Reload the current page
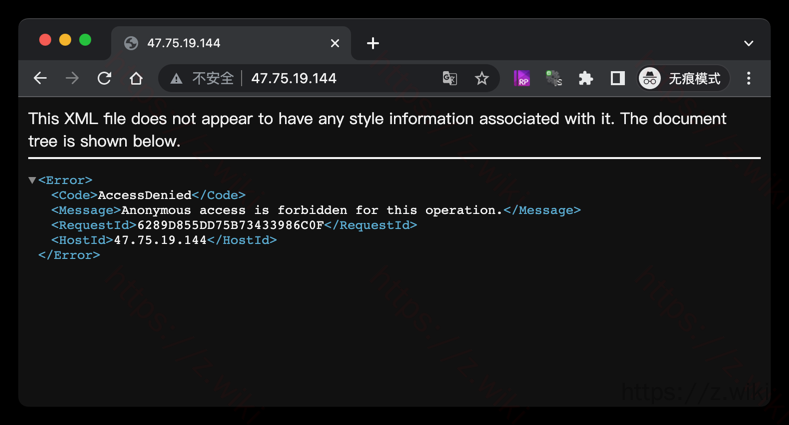 point(104,78)
